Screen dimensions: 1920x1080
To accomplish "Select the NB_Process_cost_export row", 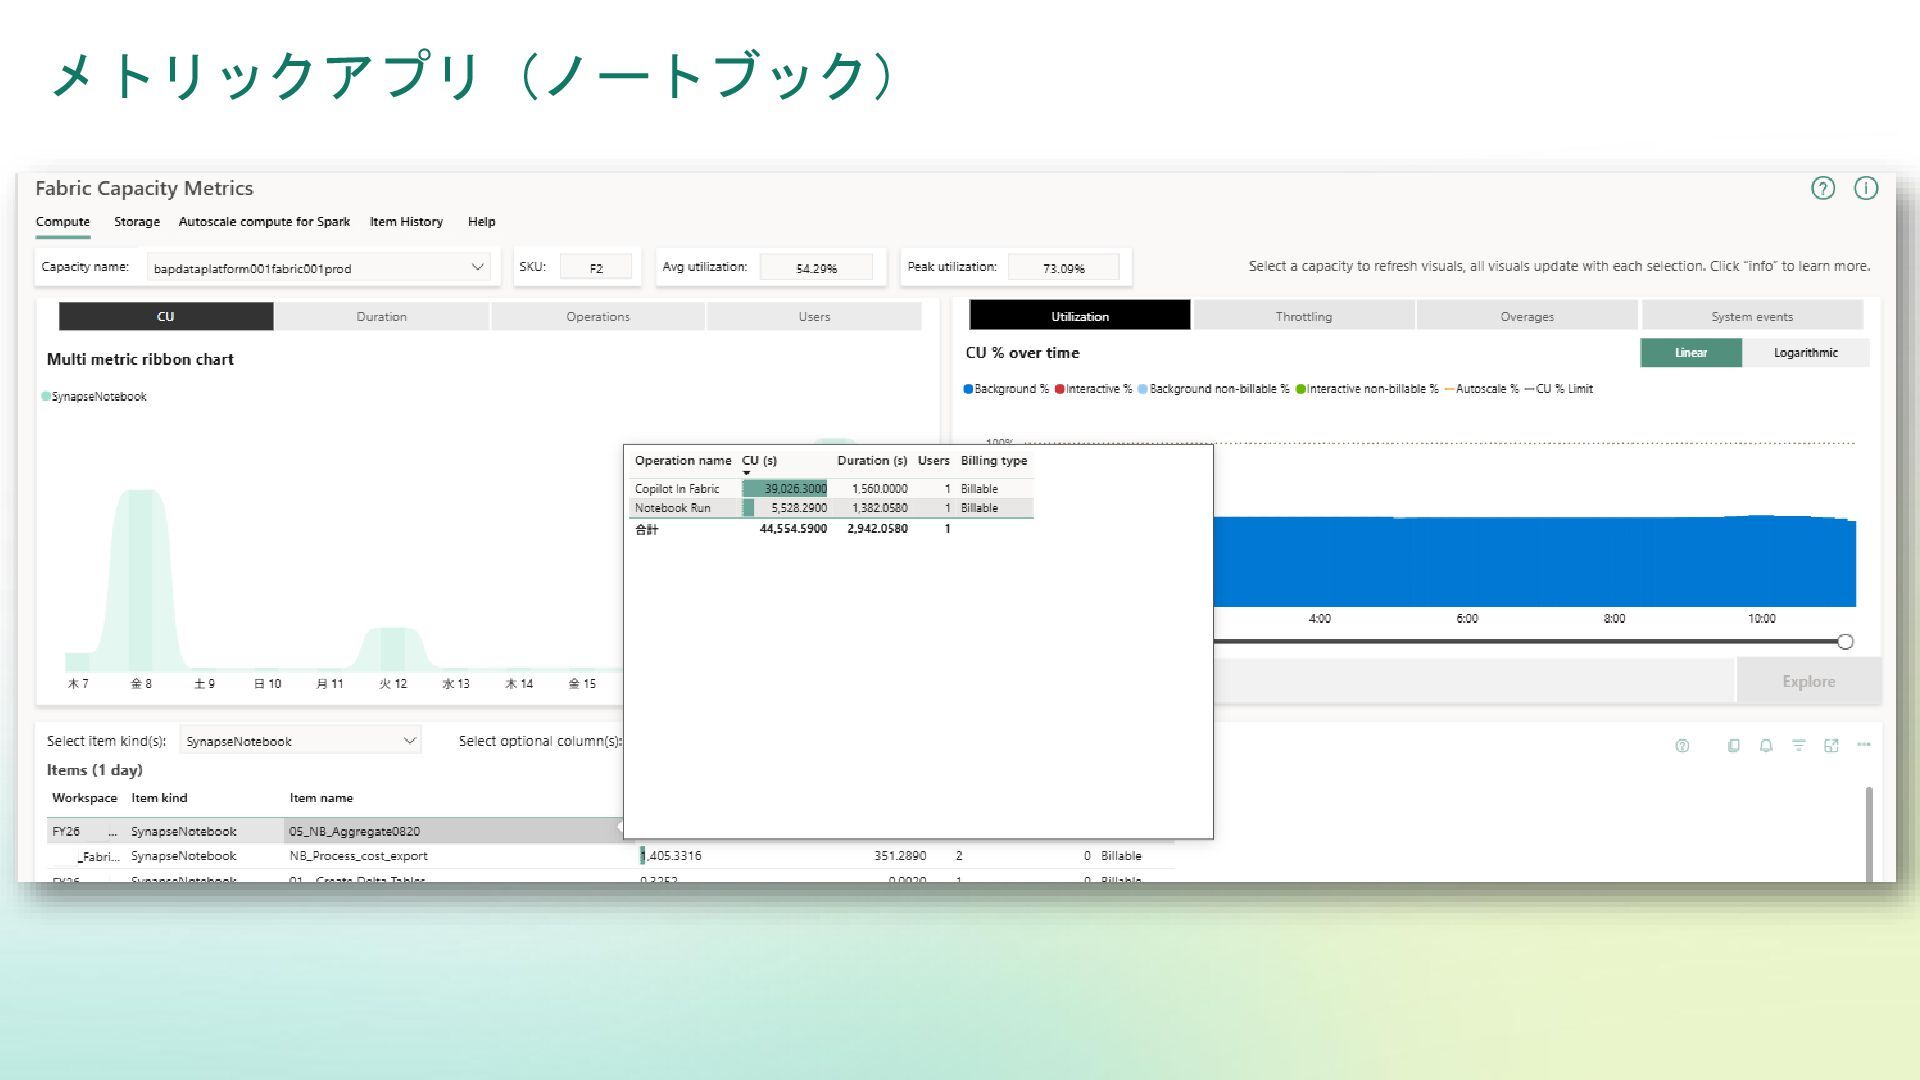I will 610,856.
